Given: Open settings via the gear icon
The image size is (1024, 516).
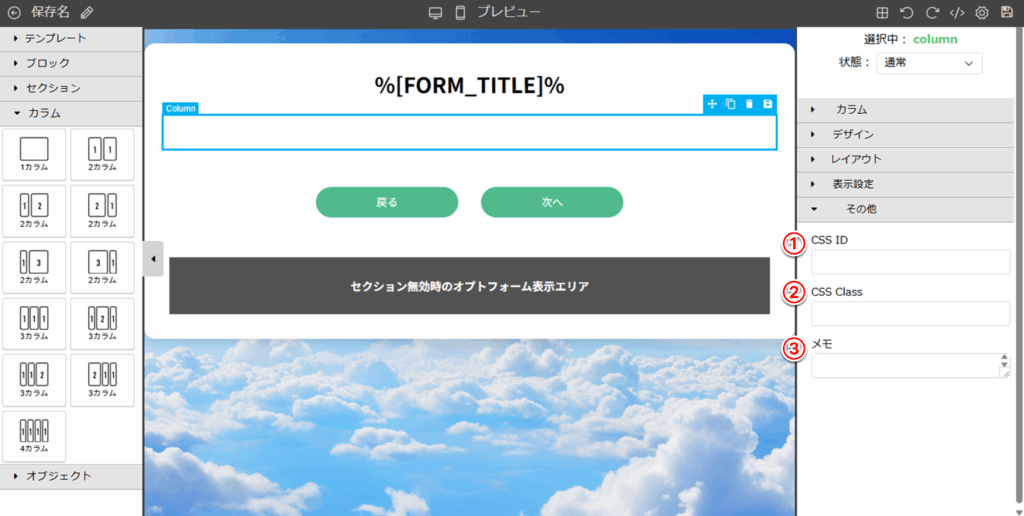Looking at the screenshot, I should [x=982, y=13].
